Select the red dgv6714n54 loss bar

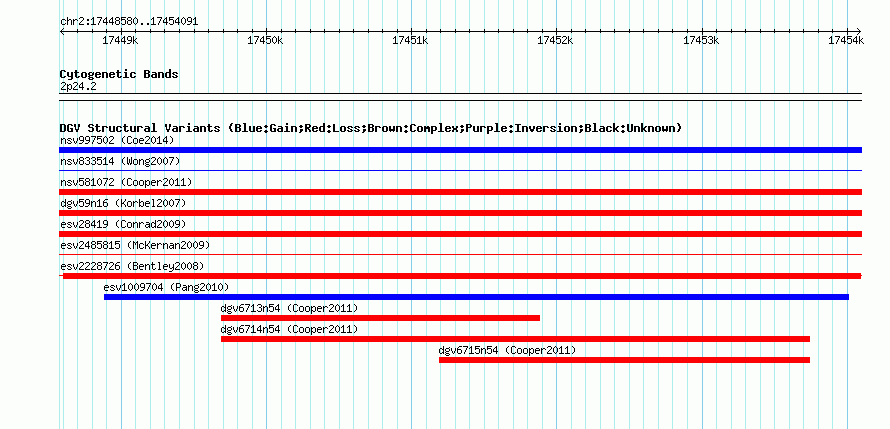[x=515, y=339]
